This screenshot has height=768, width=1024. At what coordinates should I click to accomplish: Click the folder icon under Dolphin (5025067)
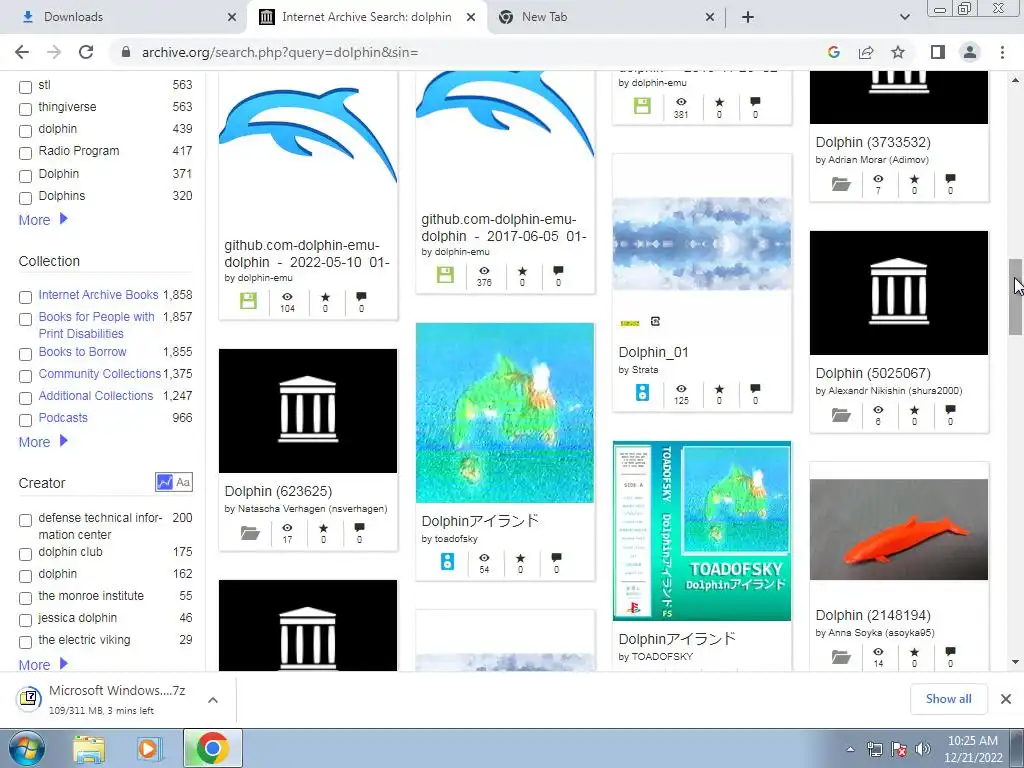(840, 415)
